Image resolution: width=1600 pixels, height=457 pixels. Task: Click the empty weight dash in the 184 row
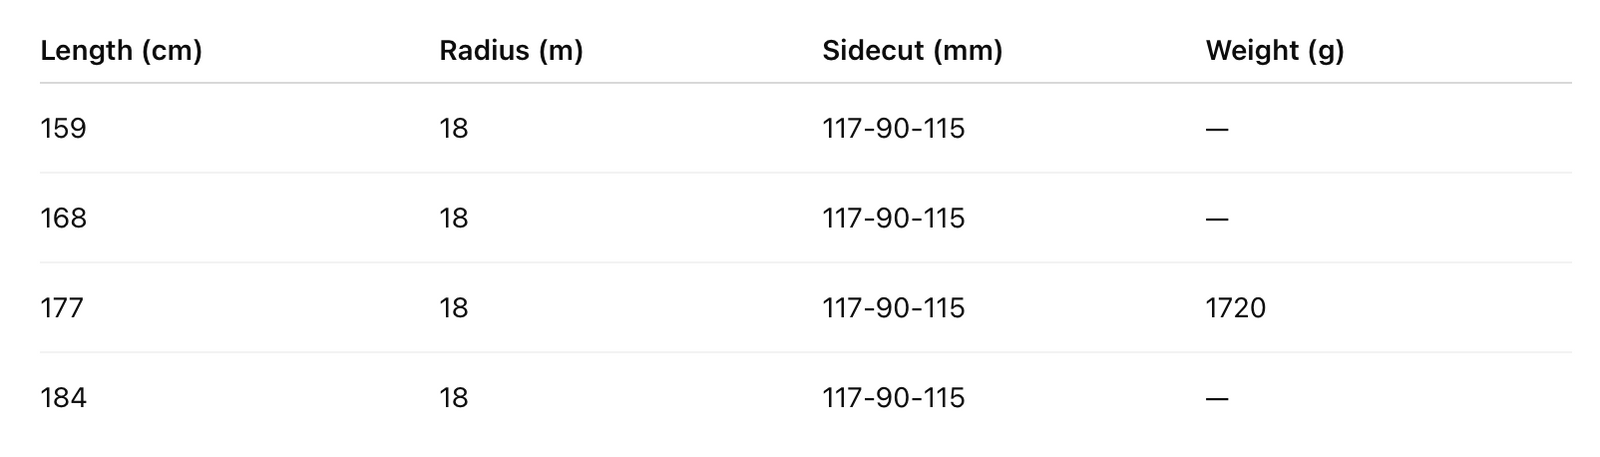[1217, 398]
